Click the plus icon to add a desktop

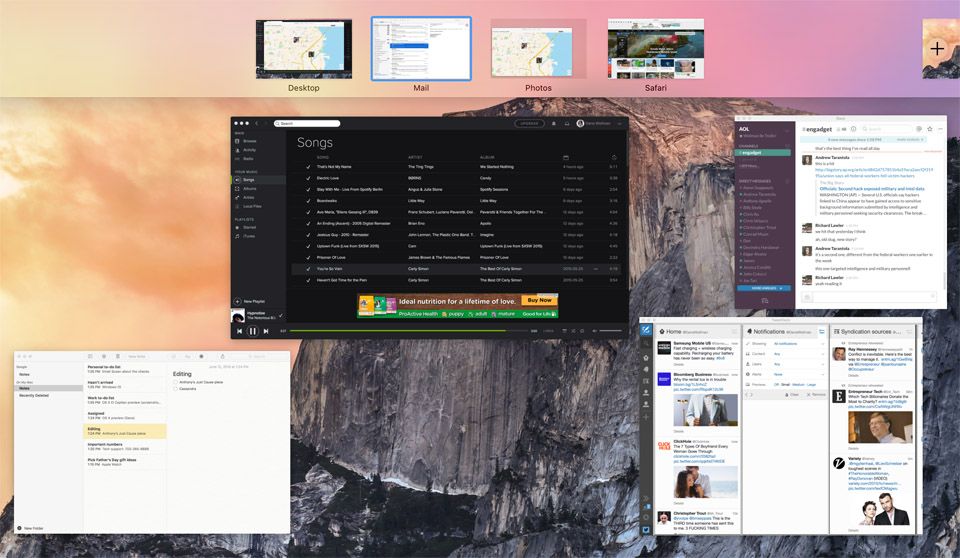[x=937, y=48]
